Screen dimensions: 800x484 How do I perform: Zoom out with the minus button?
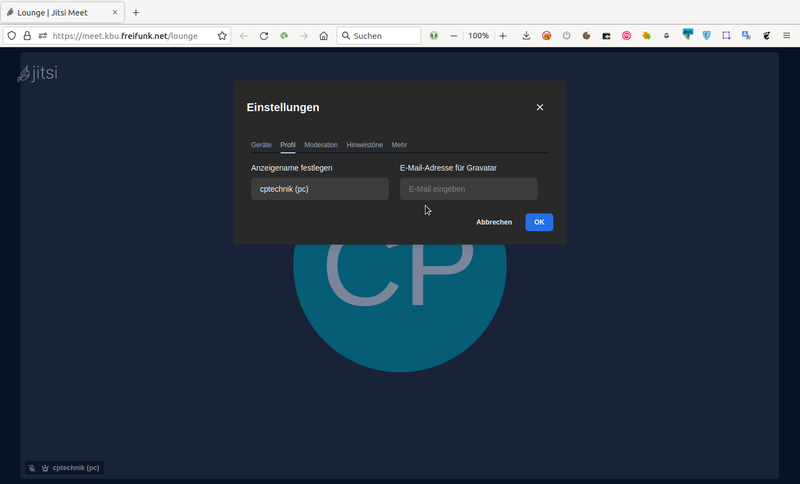tap(454, 35)
